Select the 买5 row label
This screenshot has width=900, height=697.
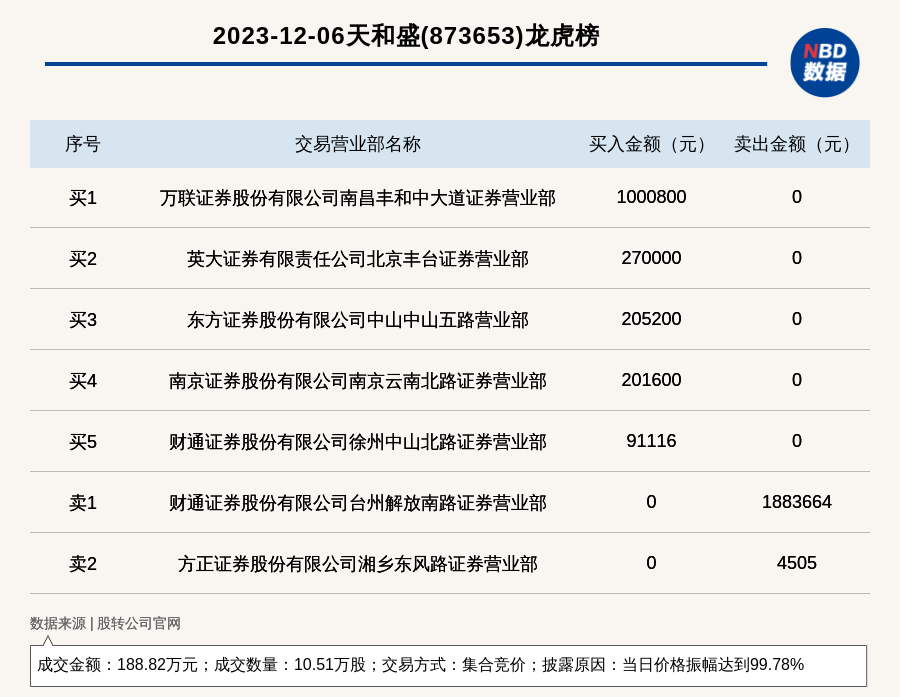click(x=83, y=442)
